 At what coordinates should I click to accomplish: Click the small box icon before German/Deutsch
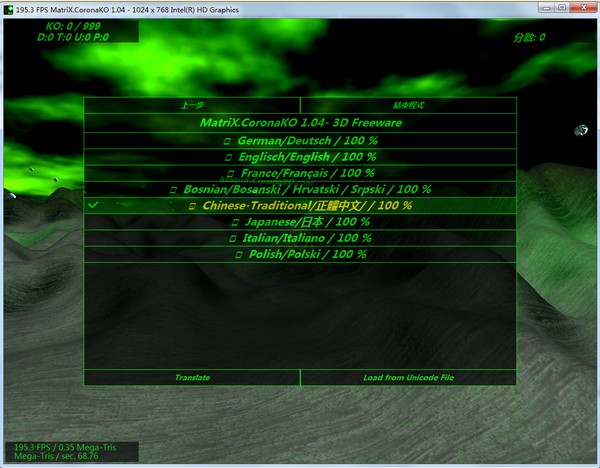227,141
